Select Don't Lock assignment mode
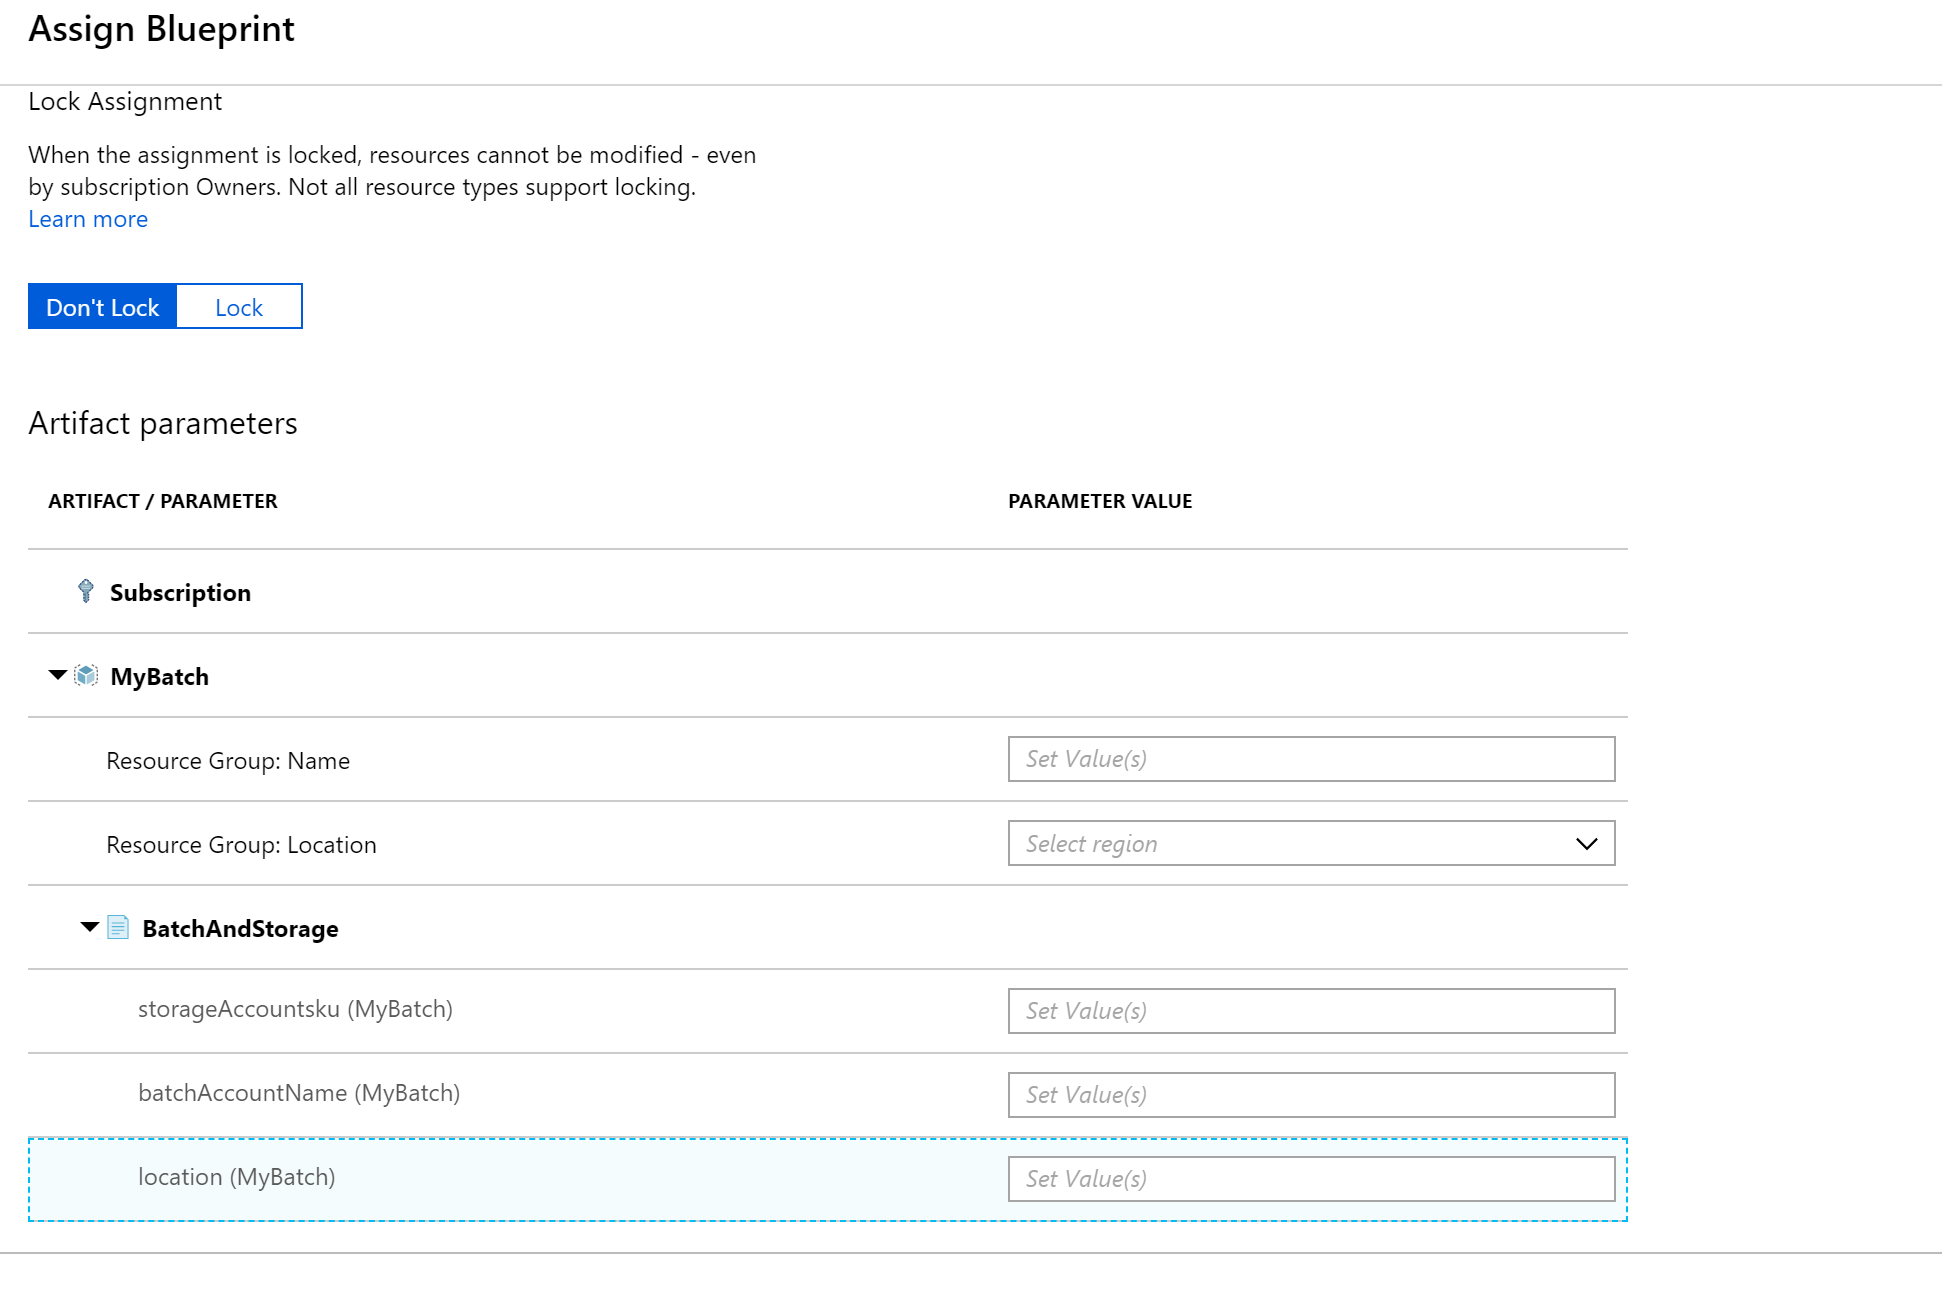This screenshot has height=1307, width=1942. 102,306
